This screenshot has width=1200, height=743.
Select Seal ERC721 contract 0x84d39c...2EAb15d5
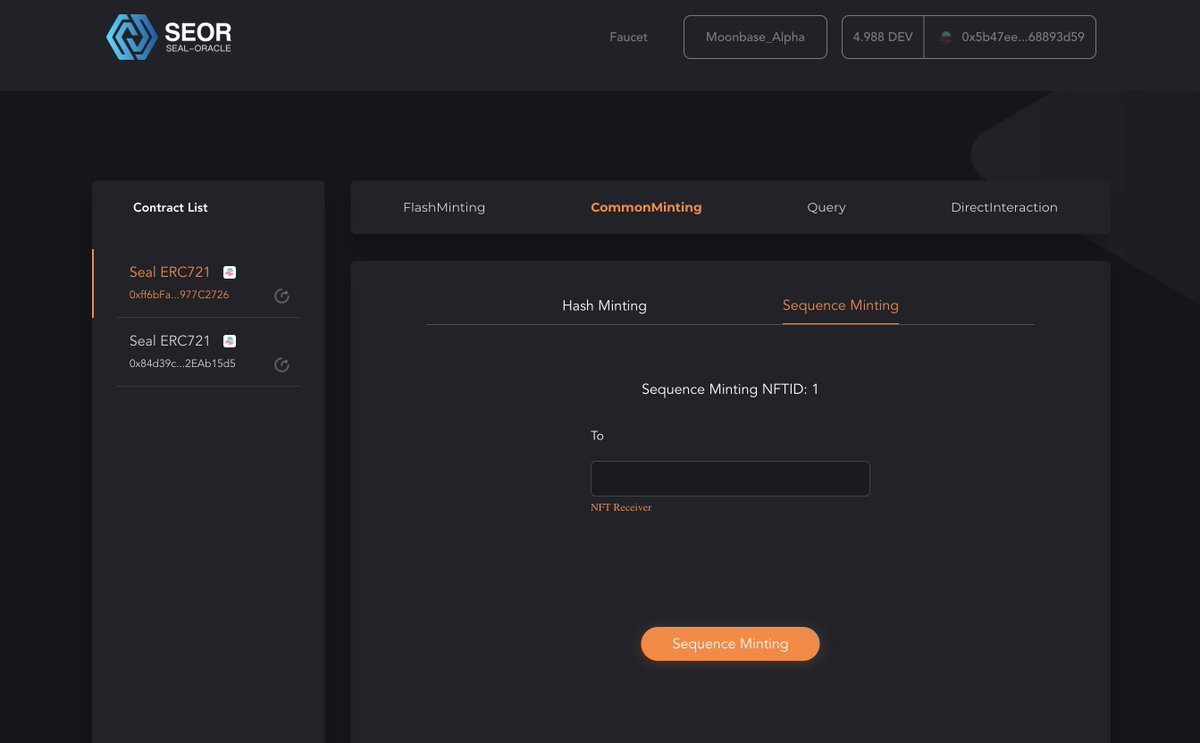(209, 352)
